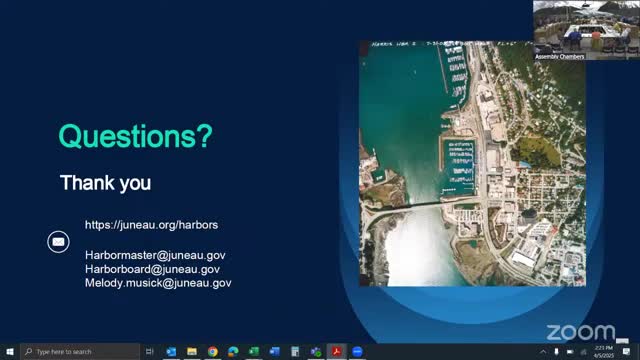Image resolution: width=640 pixels, height=360 pixels.
Task: Launch Google Chrome from the taskbar
Action: pyautogui.click(x=213, y=351)
